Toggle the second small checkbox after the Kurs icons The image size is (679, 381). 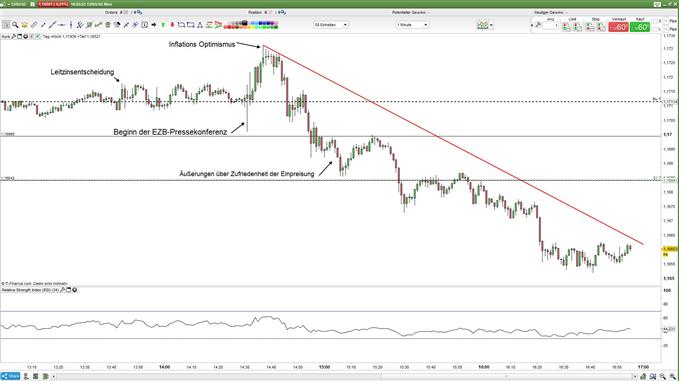click(x=38, y=37)
